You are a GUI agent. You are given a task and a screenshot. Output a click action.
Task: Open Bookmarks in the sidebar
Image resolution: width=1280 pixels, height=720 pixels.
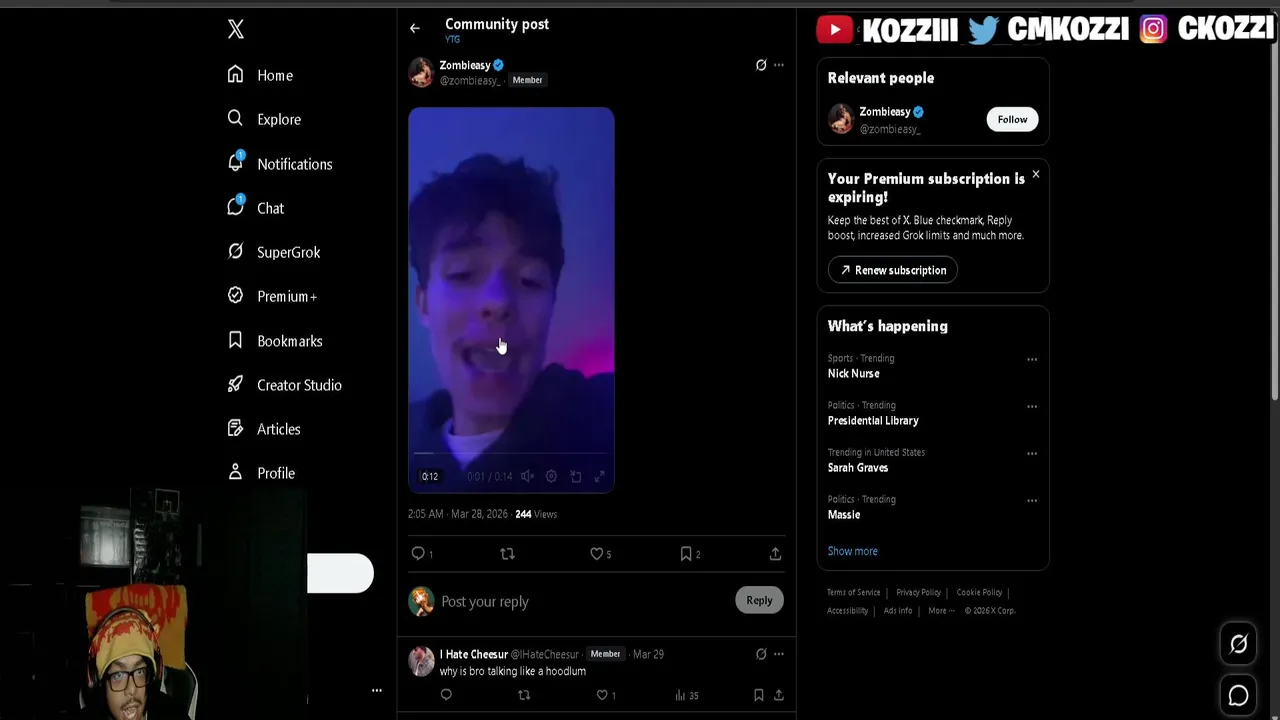click(x=276, y=340)
